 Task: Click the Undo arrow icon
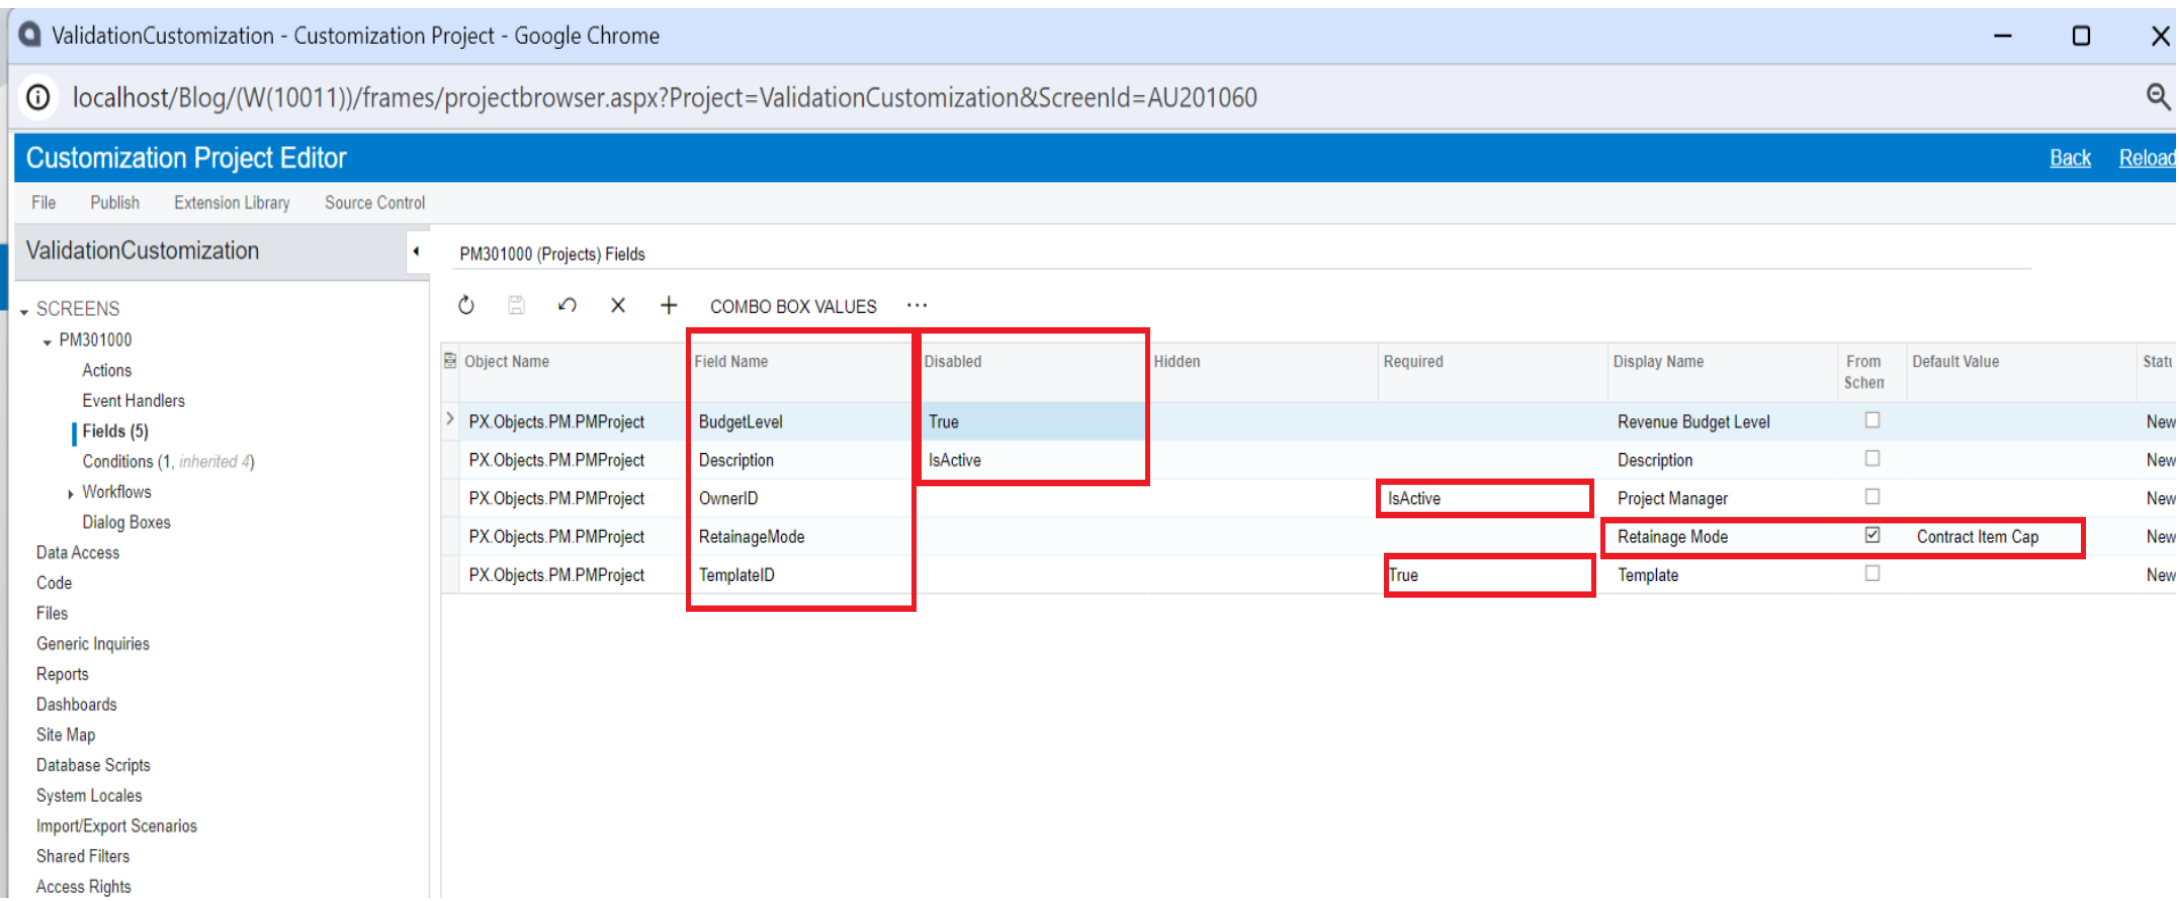pos(567,306)
